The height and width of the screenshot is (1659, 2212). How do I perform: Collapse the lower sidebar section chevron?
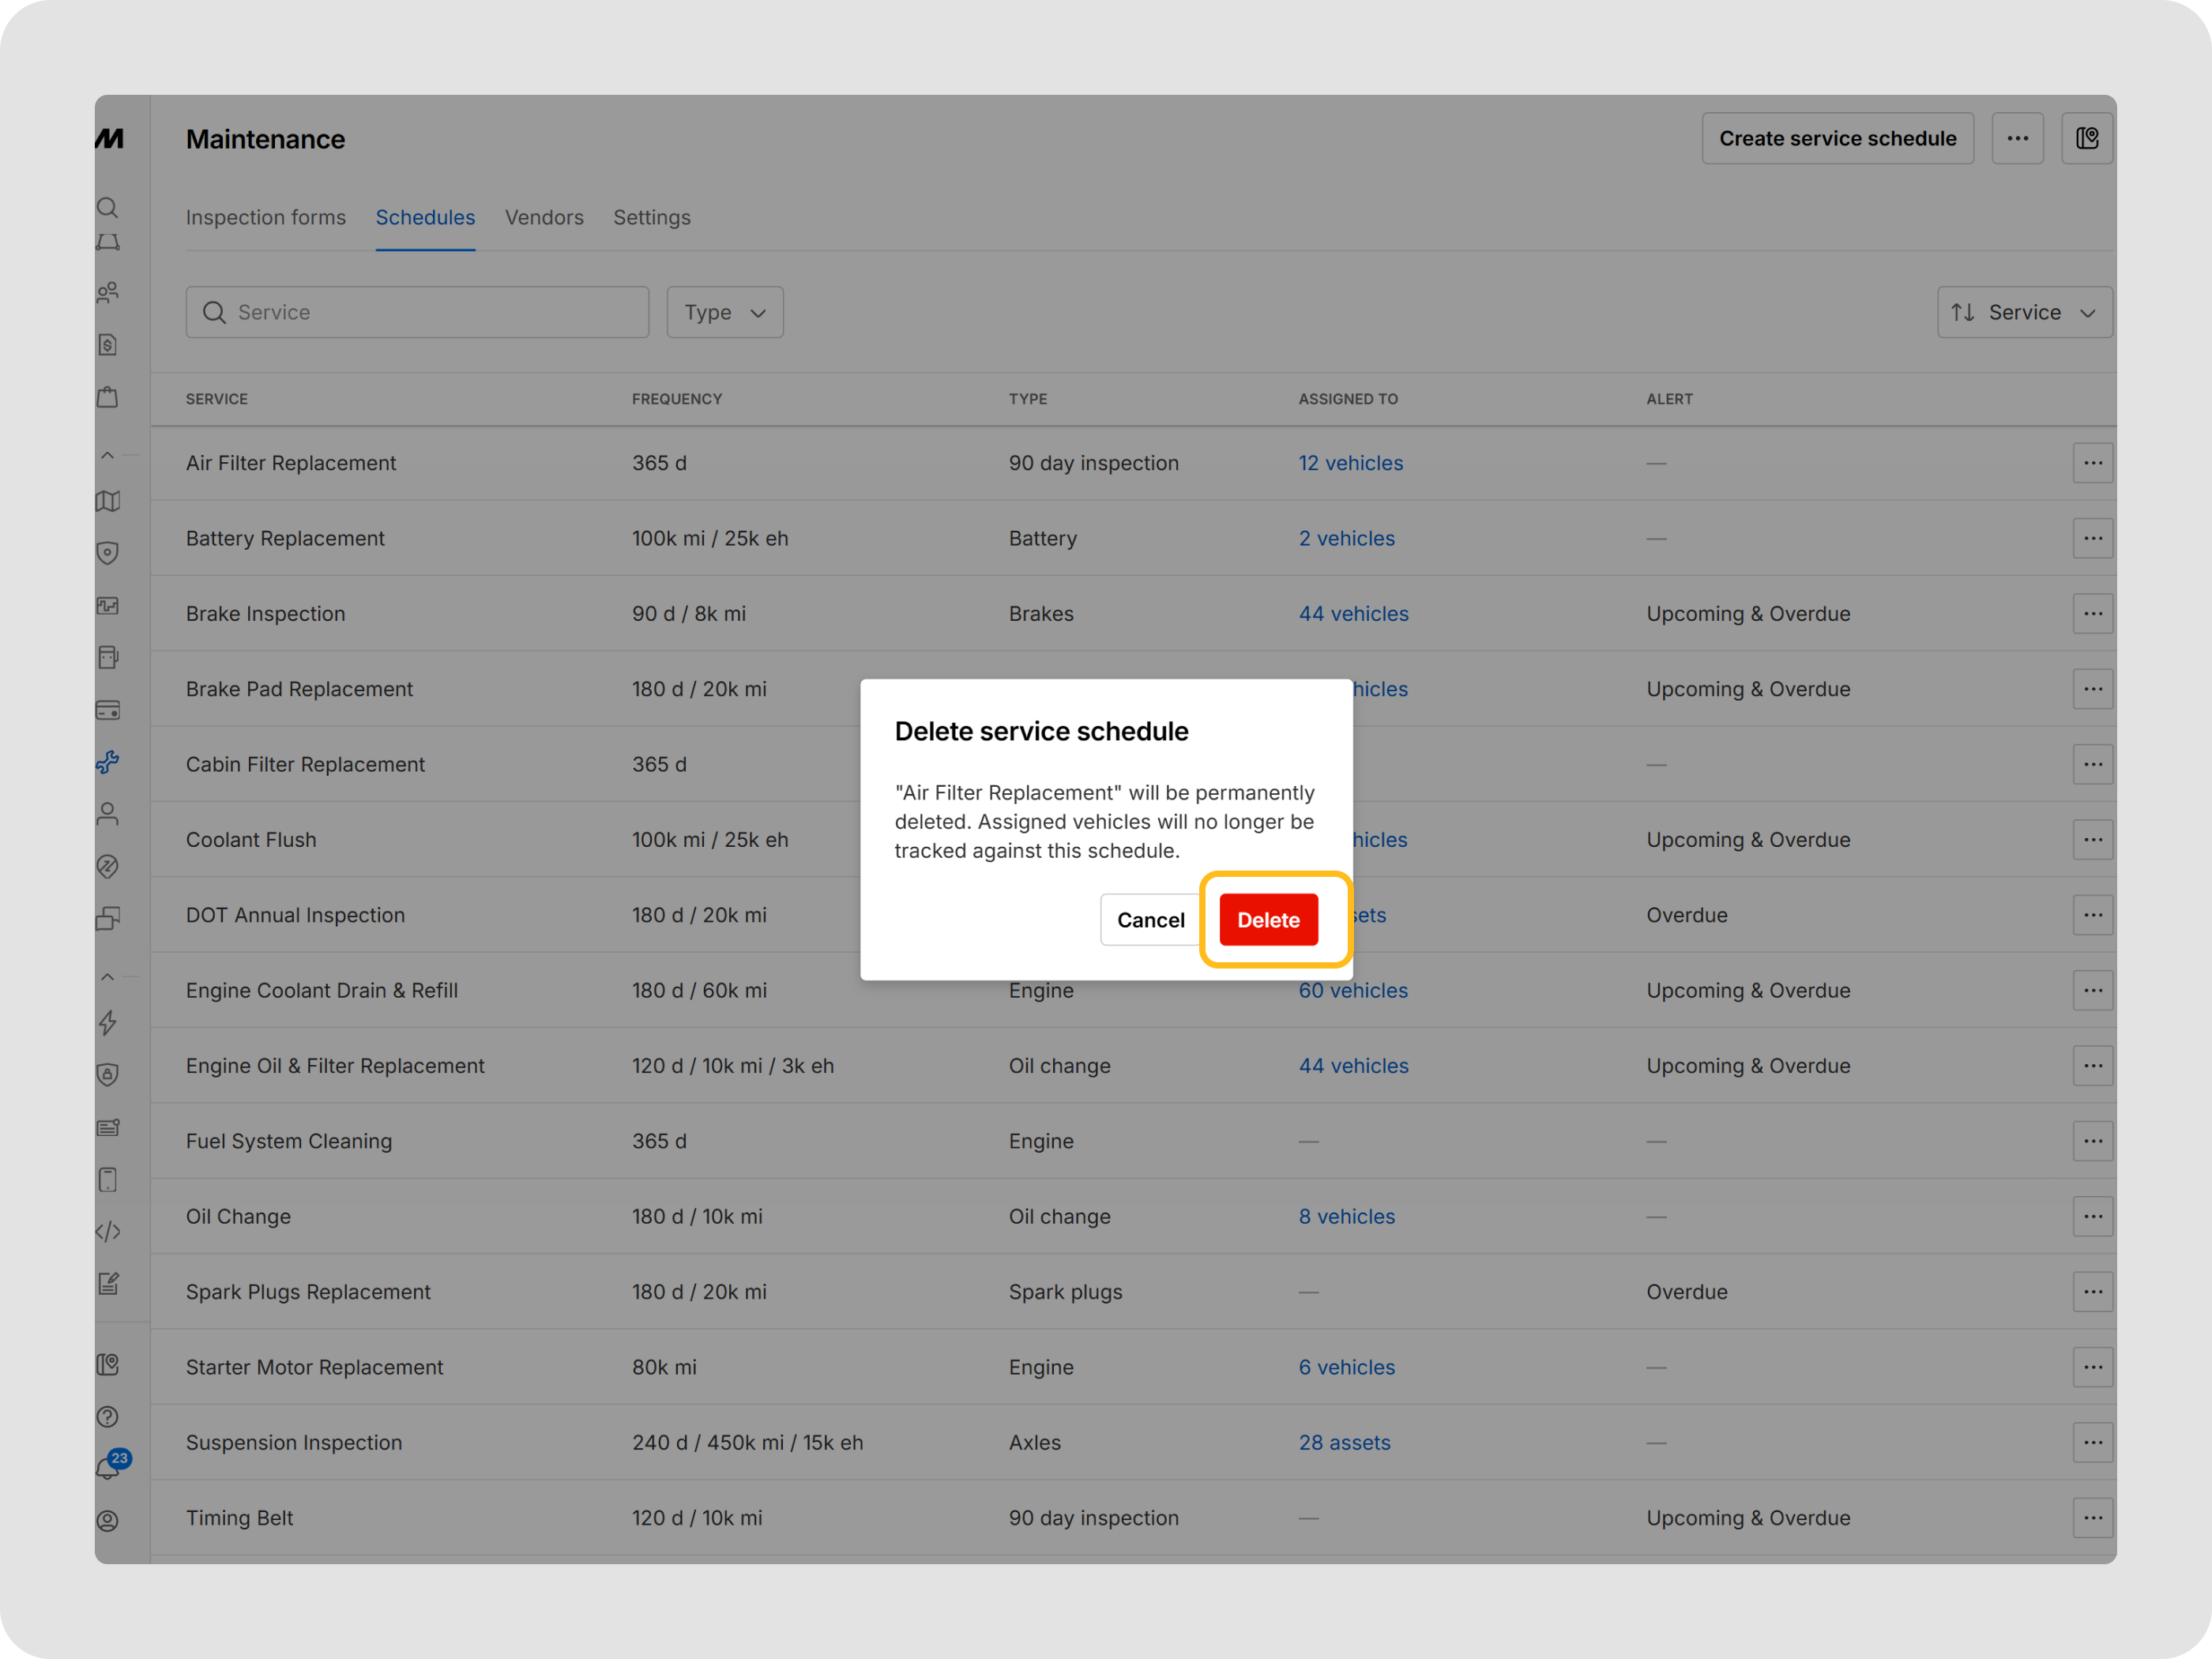(x=108, y=977)
